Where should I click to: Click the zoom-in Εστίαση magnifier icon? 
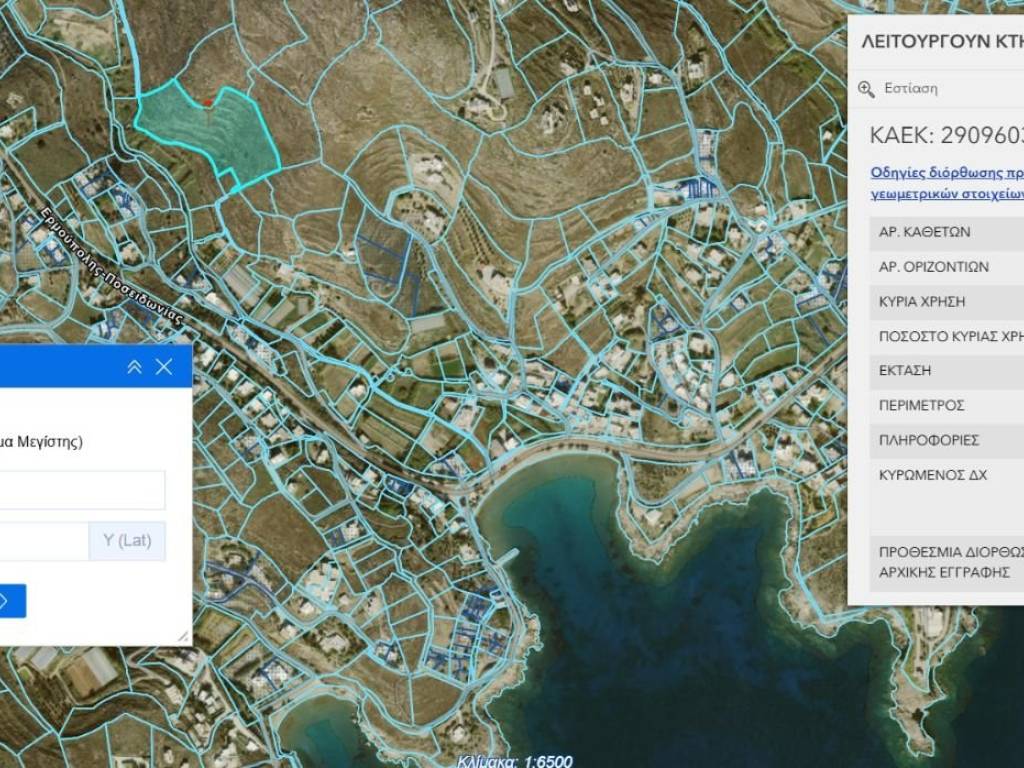pyautogui.click(x=866, y=89)
